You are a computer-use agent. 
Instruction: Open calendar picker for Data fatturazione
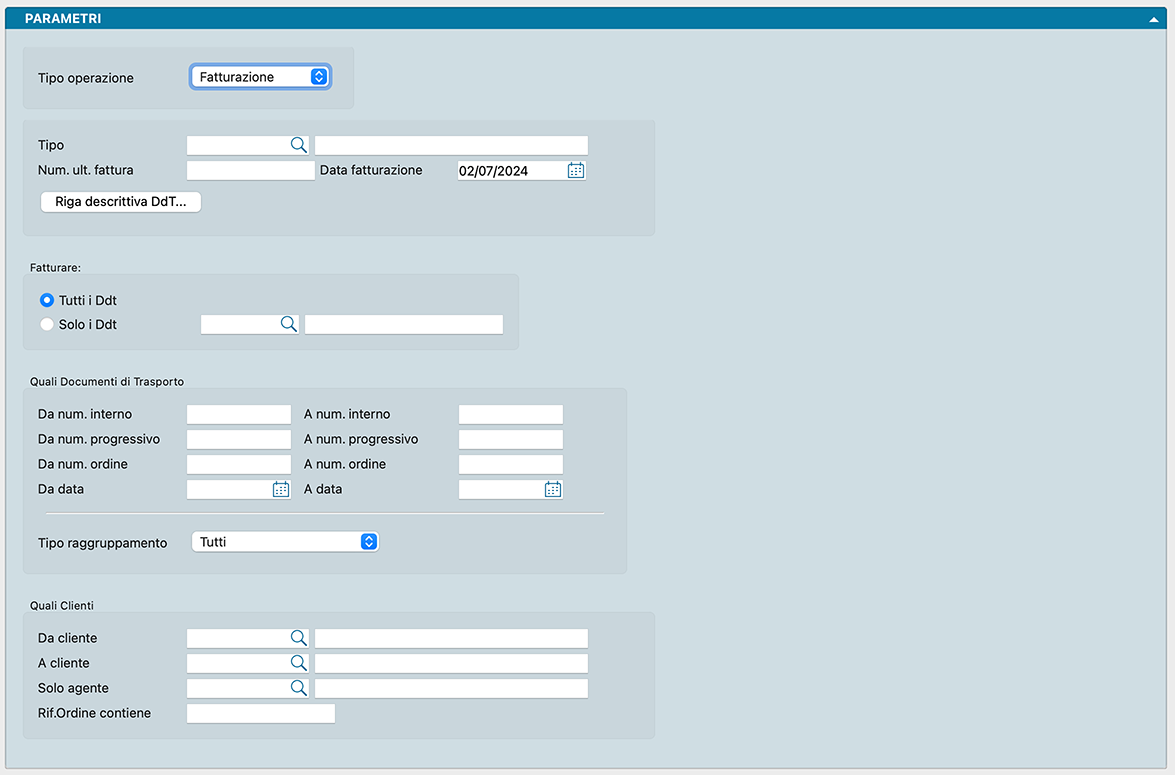pyautogui.click(x=576, y=171)
